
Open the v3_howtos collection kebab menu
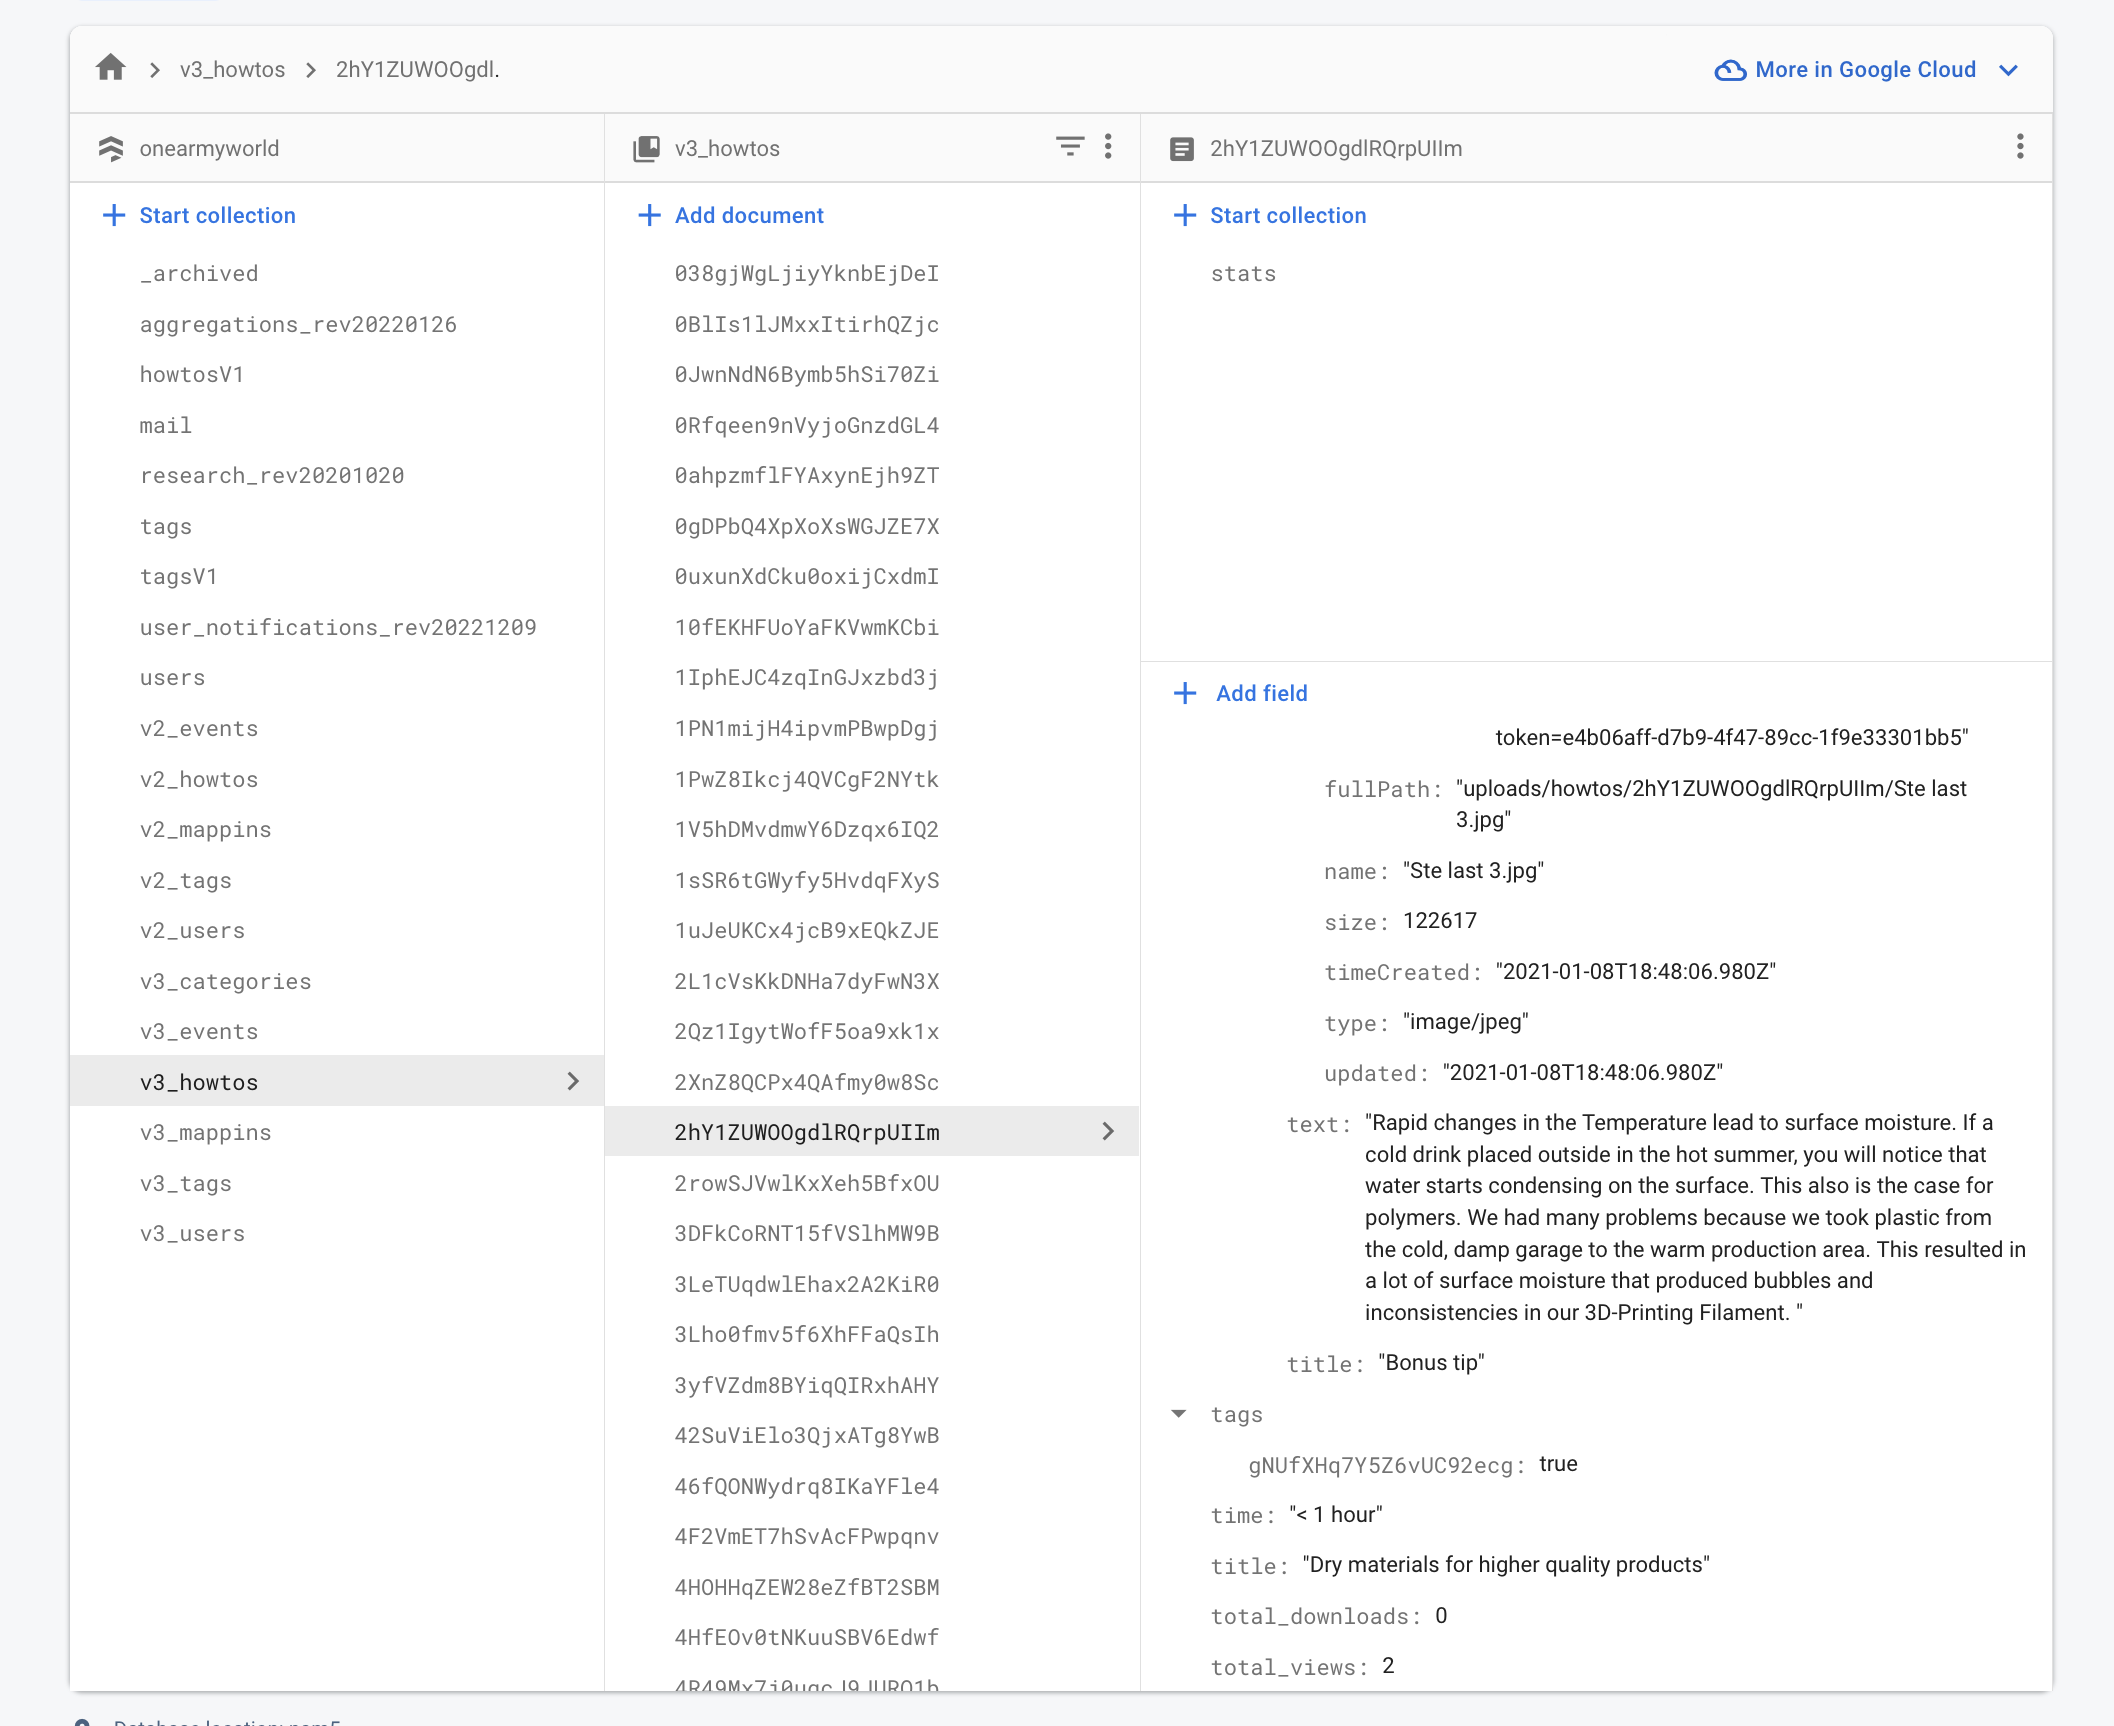click(x=1108, y=147)
